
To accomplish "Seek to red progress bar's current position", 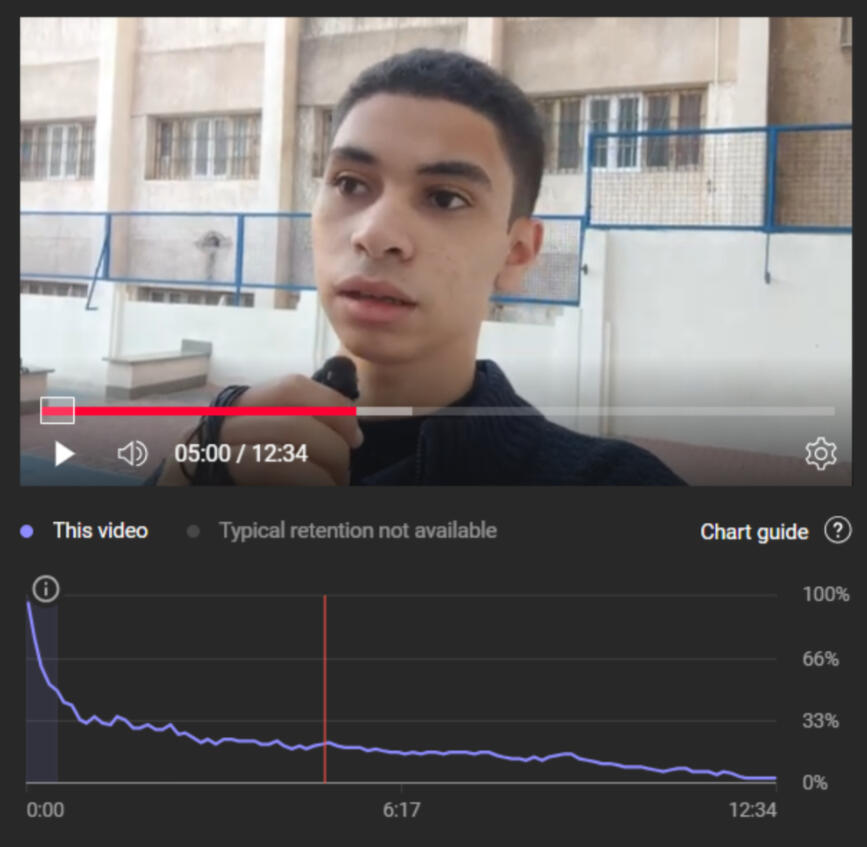I will tap(356, 411).
